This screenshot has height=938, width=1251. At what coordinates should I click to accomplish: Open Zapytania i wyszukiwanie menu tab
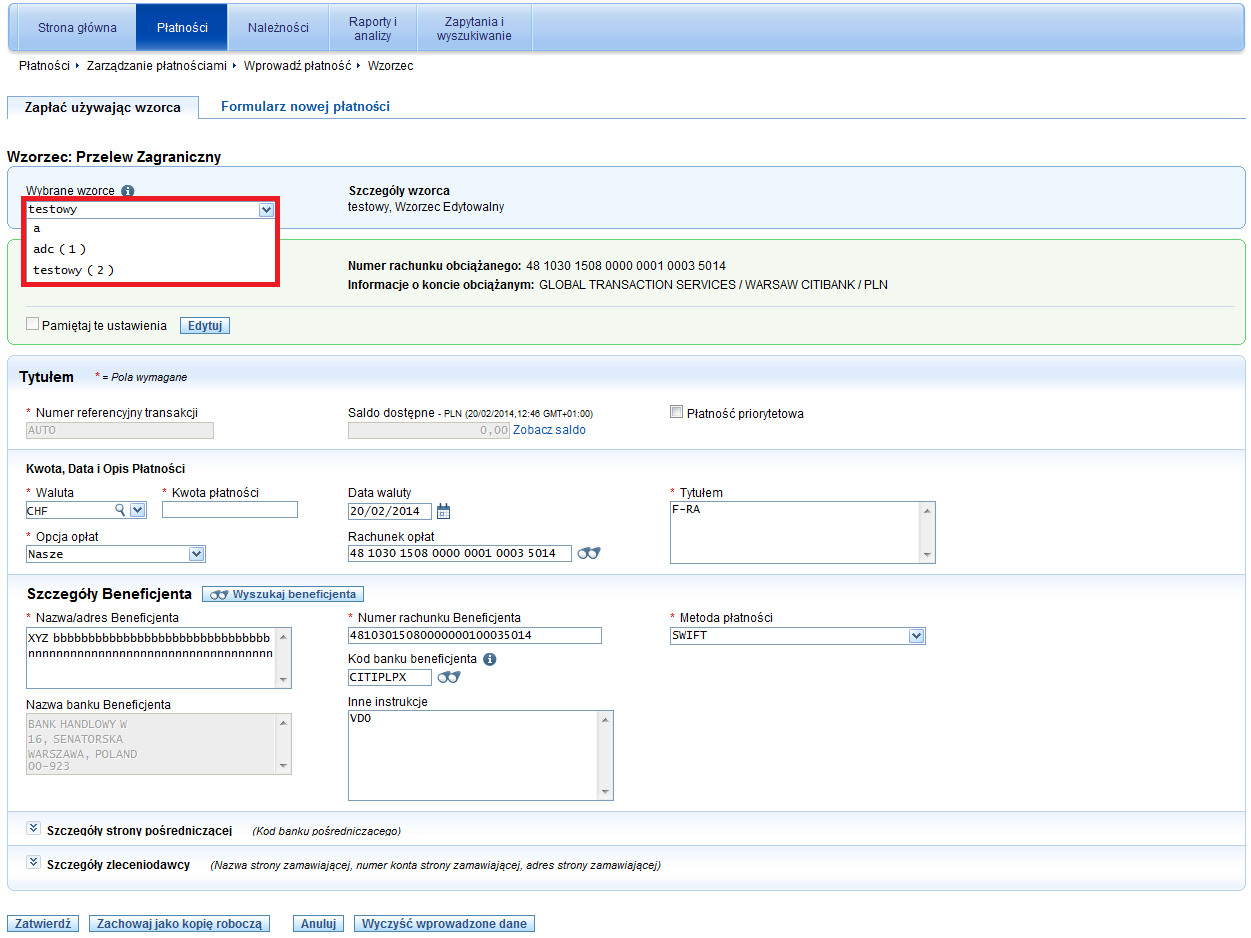(474, 28)
